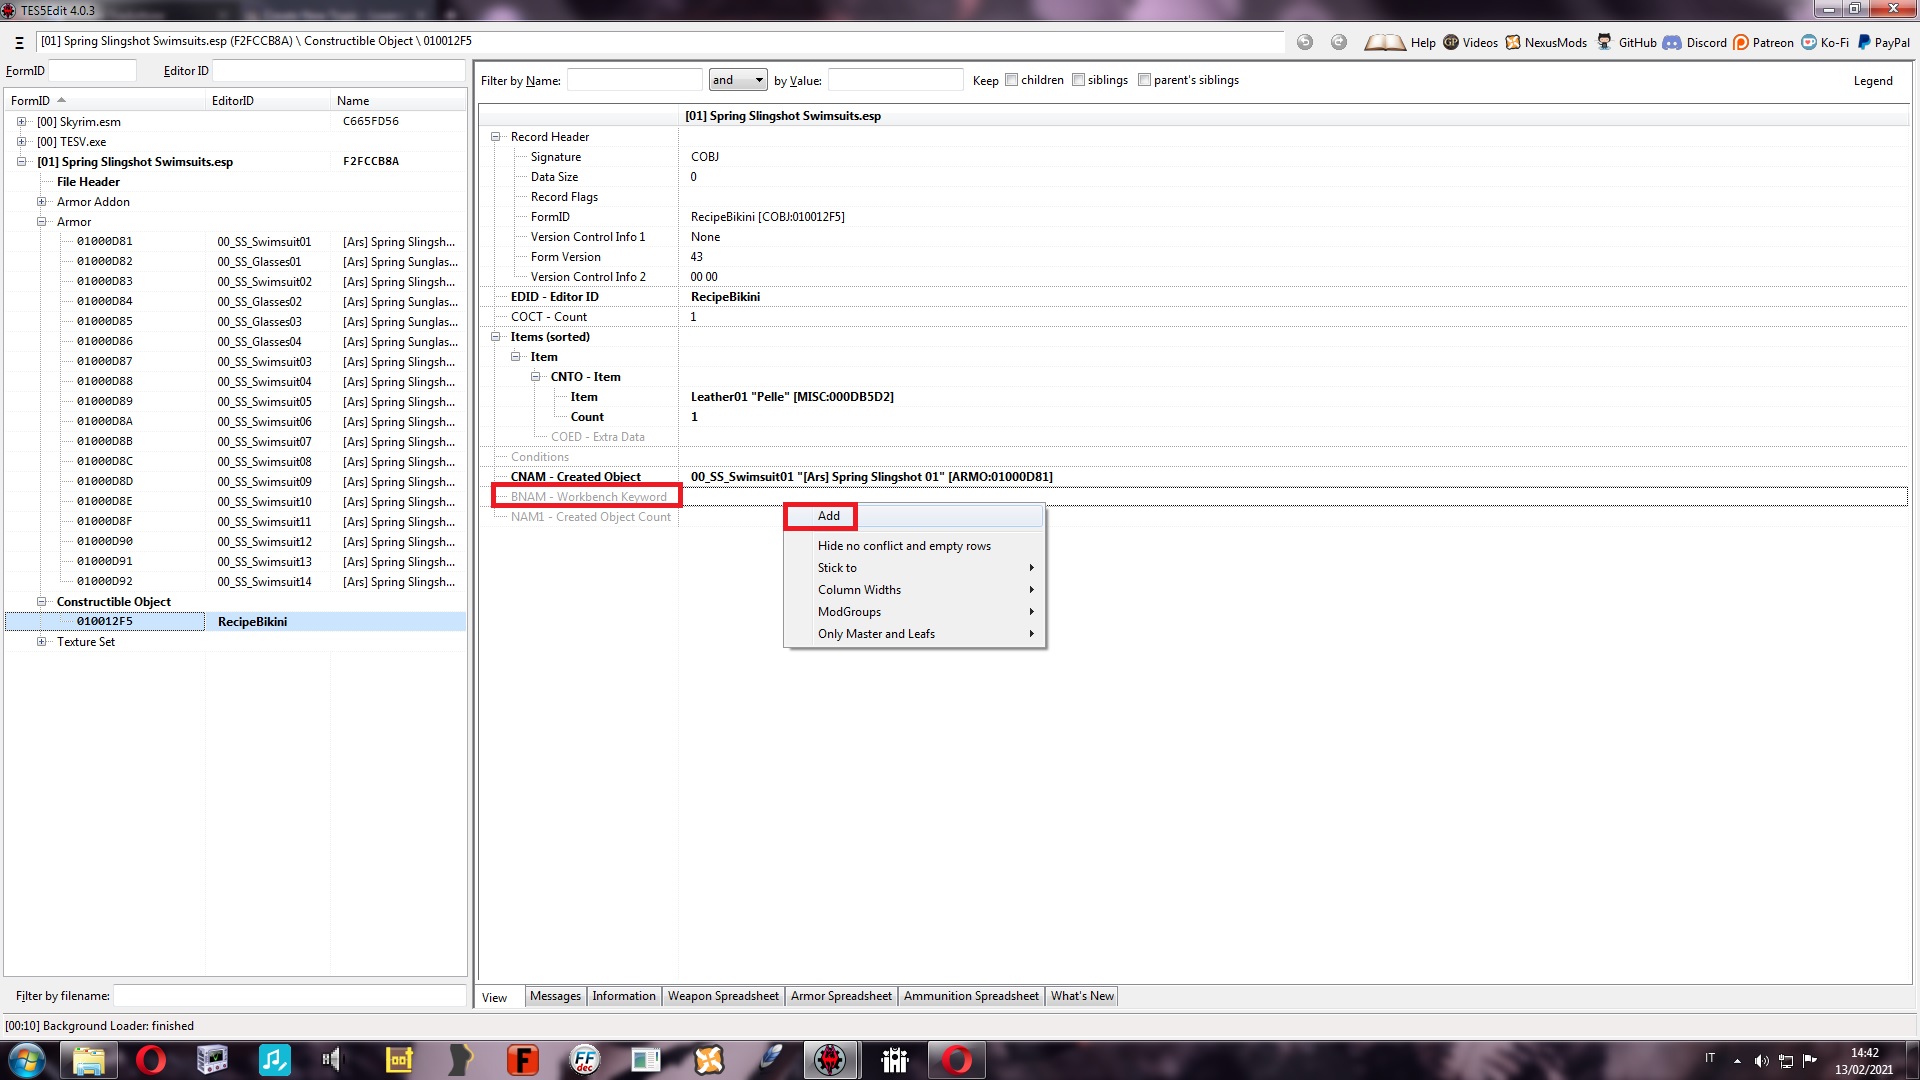Switch to the Armor Spreadsheet tab
This screenshot has width=1920, height=1080.
[841, 996]
